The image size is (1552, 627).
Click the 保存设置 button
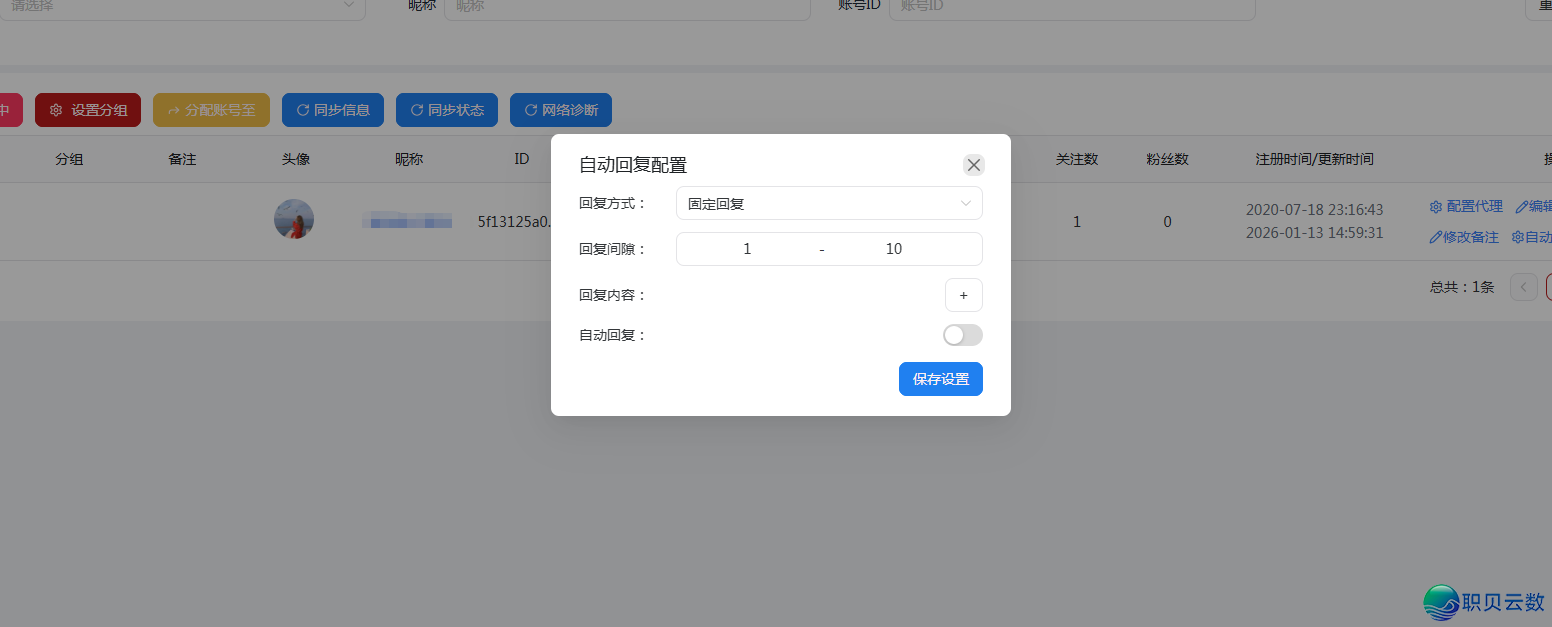940,379
